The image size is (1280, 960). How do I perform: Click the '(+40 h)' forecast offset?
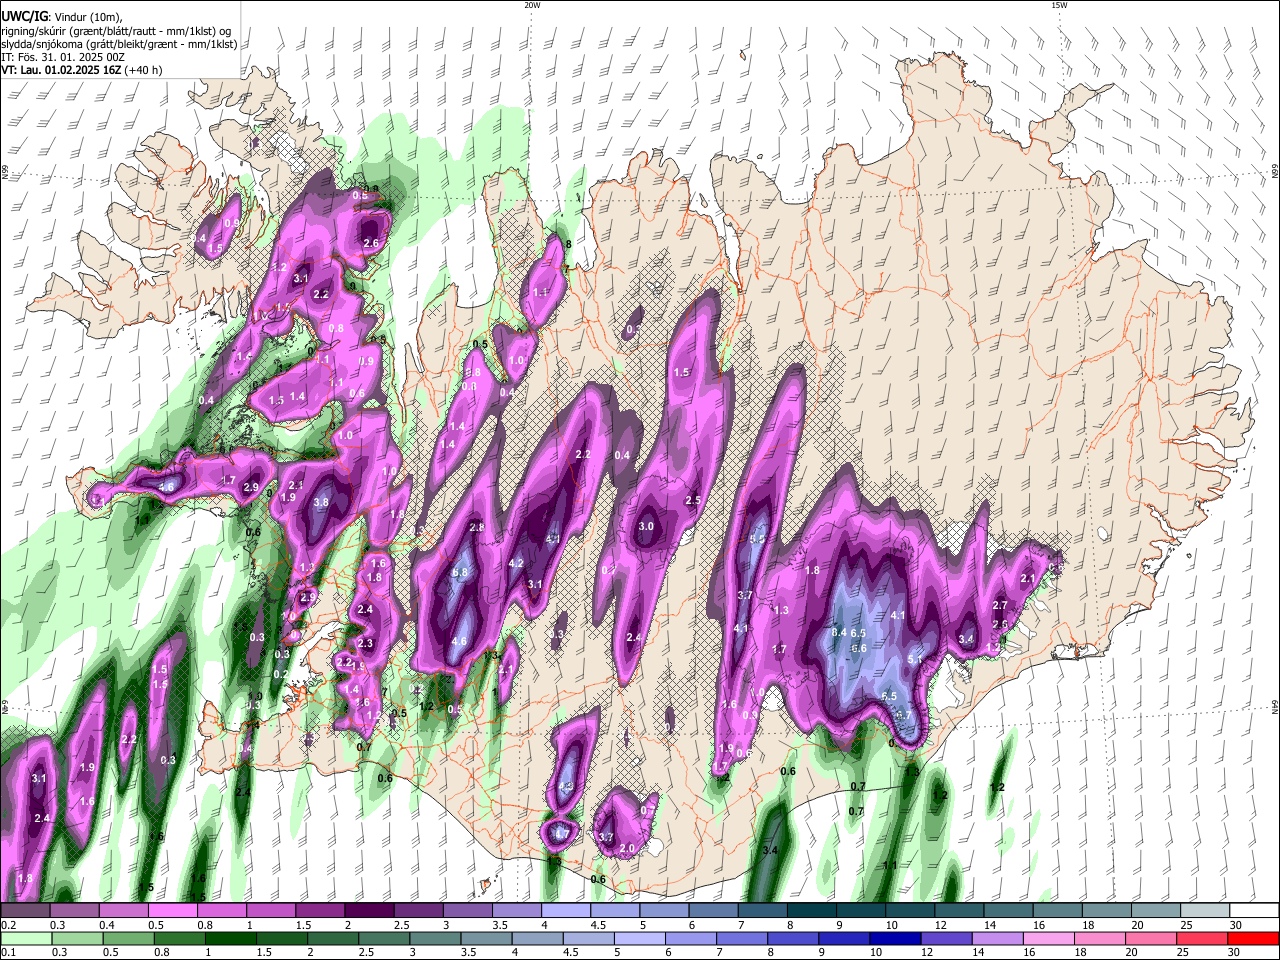143,70
